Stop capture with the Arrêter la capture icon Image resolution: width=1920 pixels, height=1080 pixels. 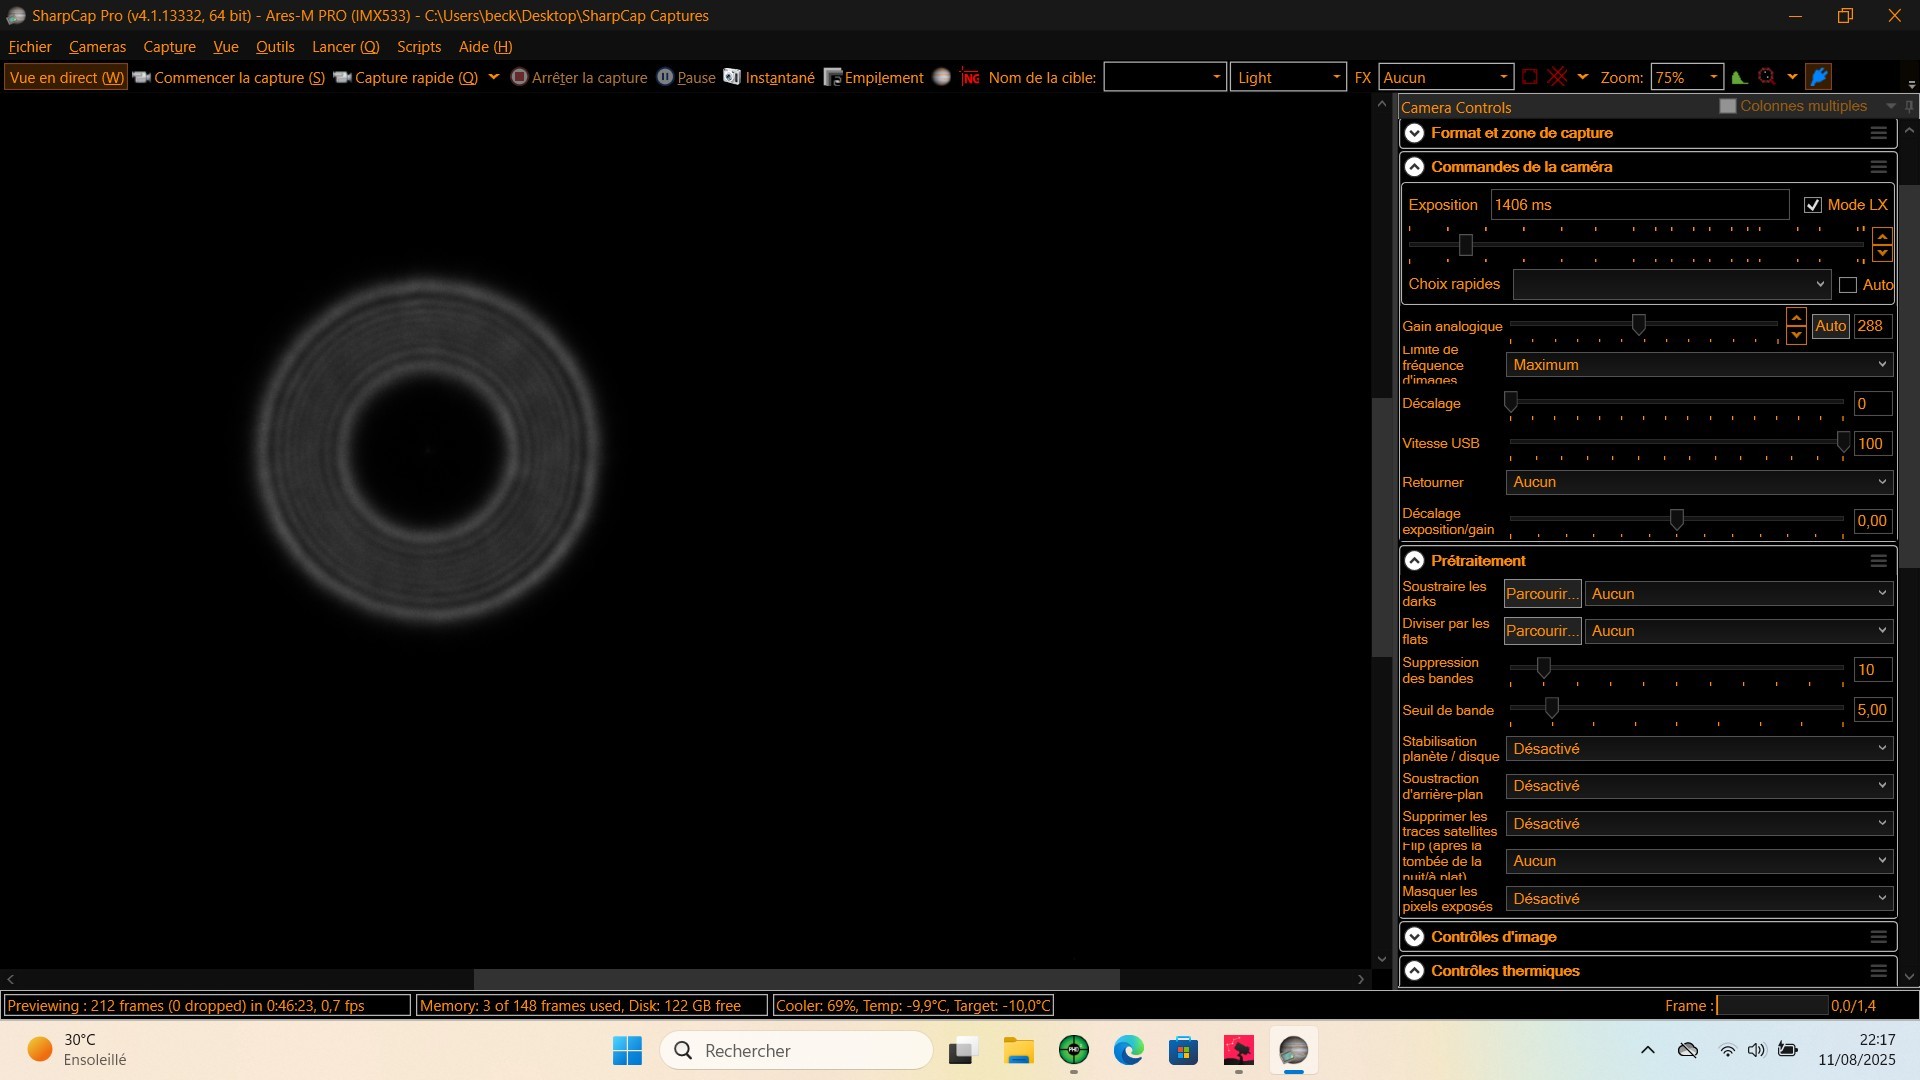point(519,77)
